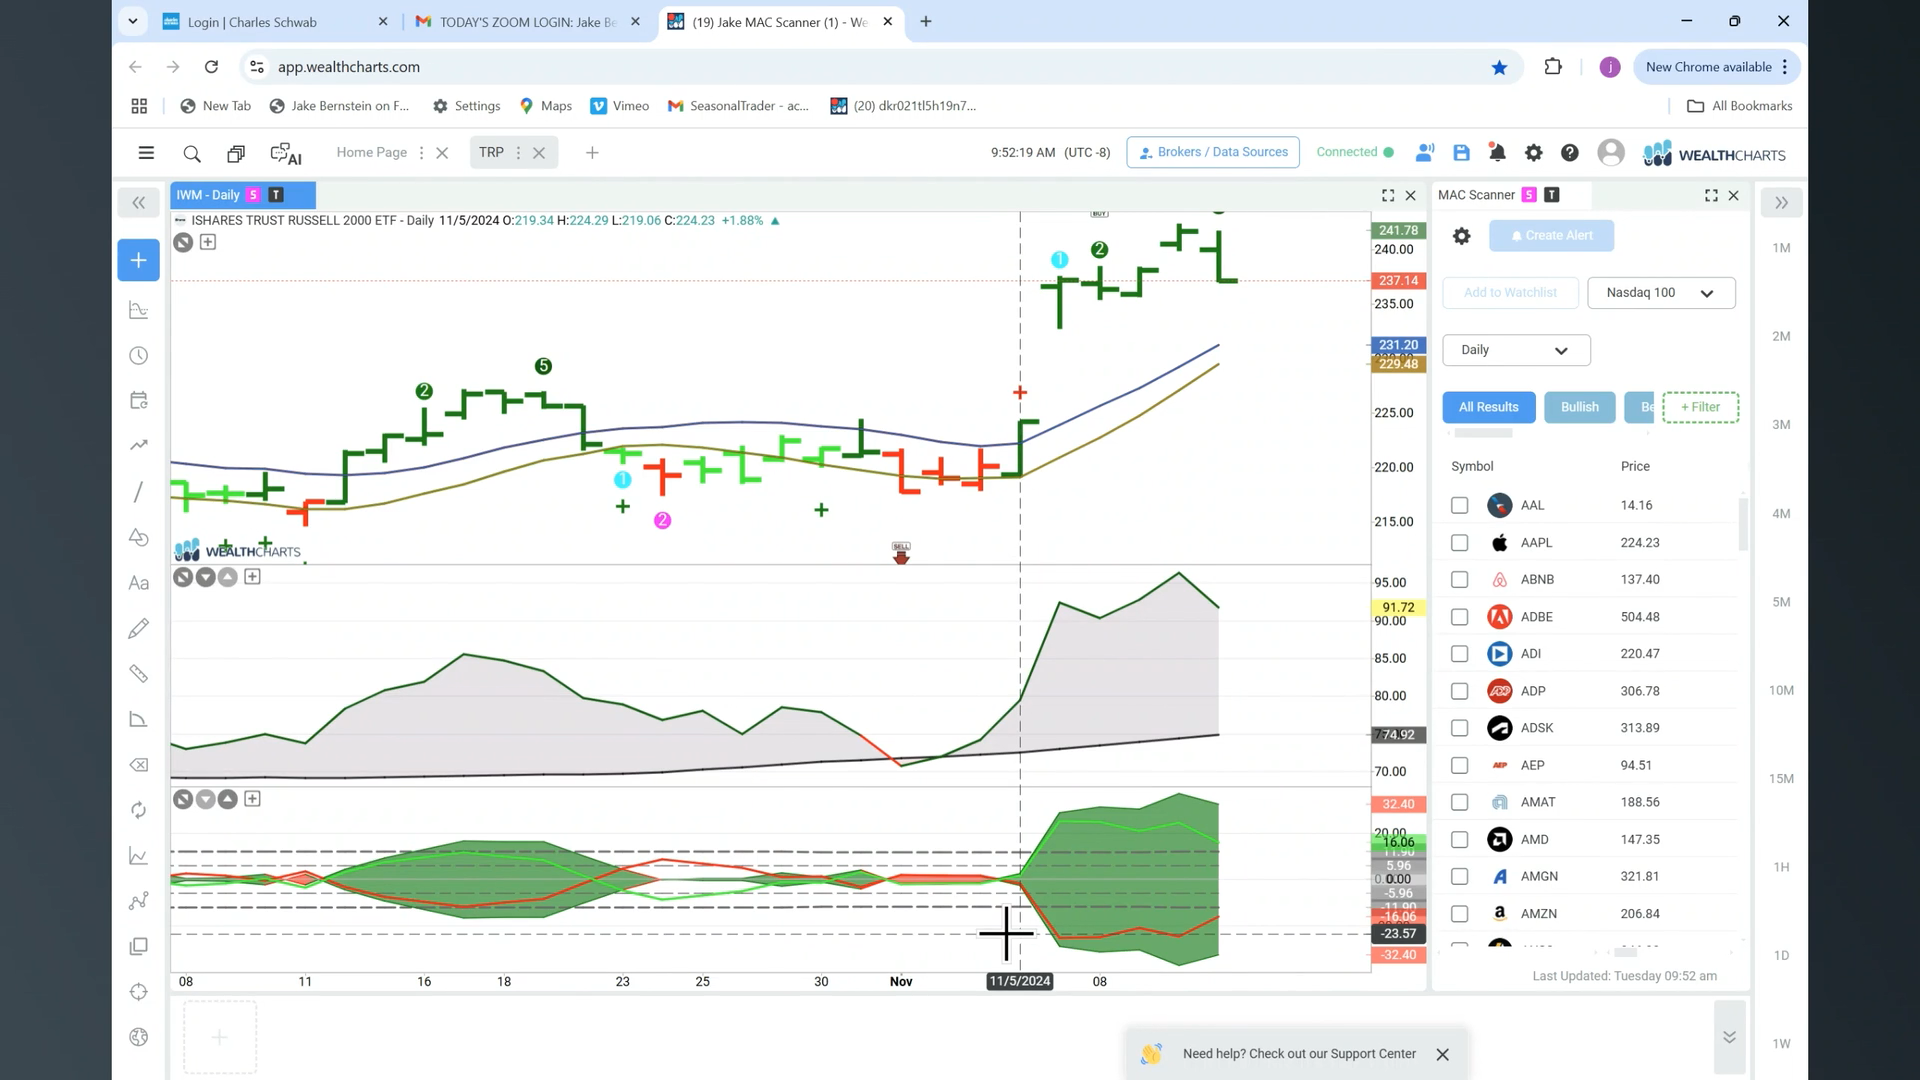1920x1080 pixels.
Task: Select the chart type icon in left sidebar
Action: tap(139, 311)
